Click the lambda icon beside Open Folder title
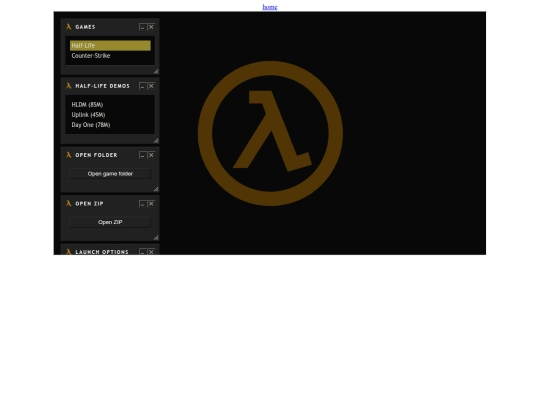This screenshot has height=405, width=540. pos(69,155)
